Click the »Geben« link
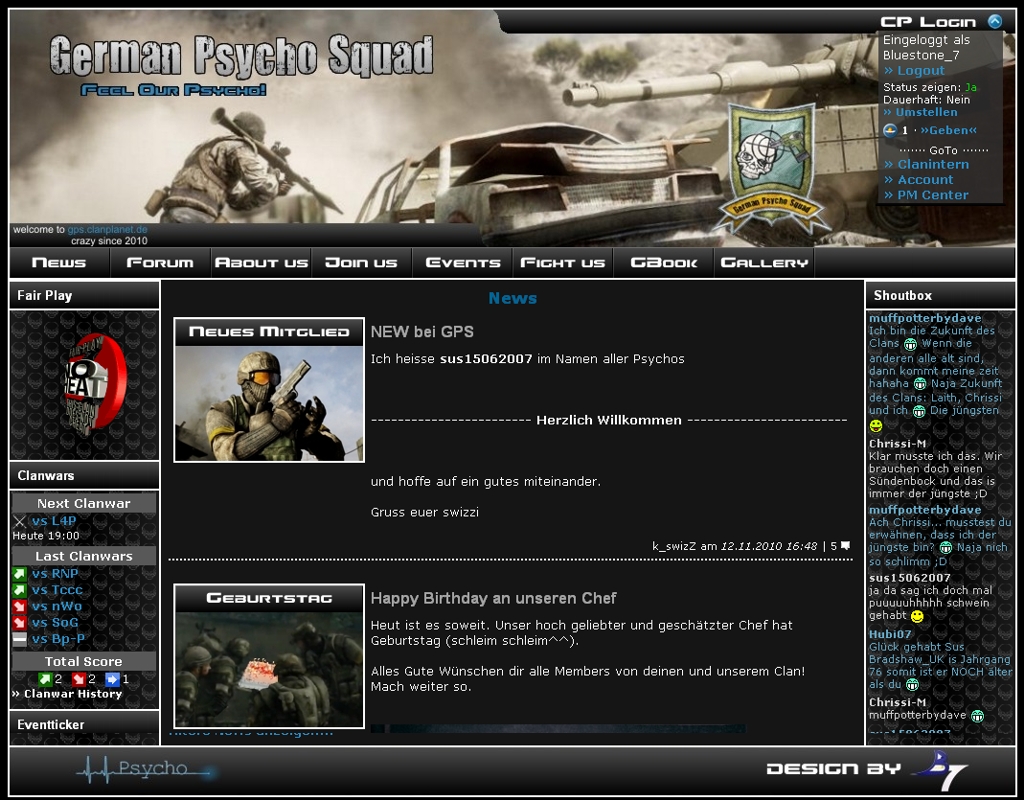Image resolution: width=1024 pixels, height=800 pixels. [x=948, y=130]
